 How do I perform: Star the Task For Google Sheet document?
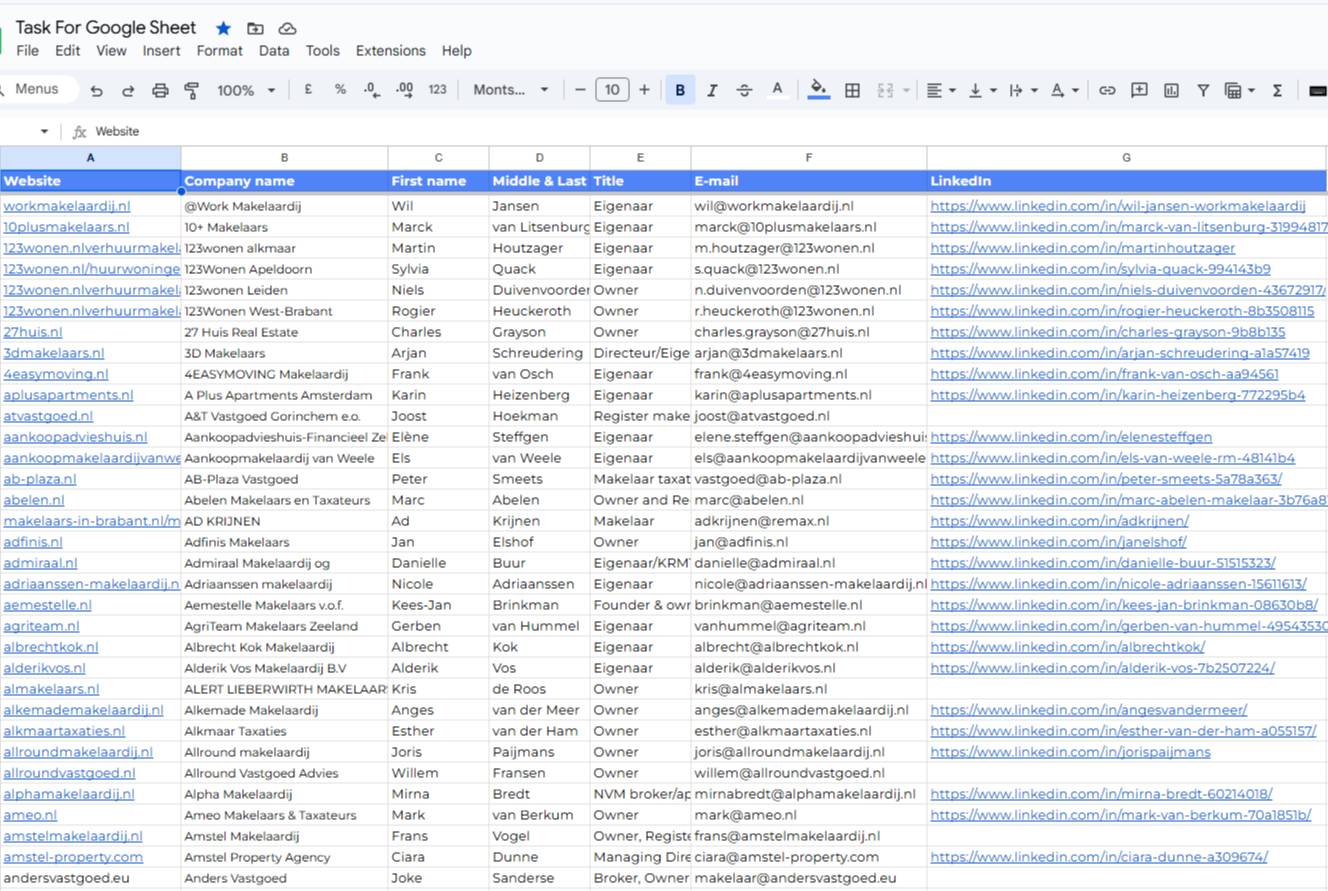[223, 28]
